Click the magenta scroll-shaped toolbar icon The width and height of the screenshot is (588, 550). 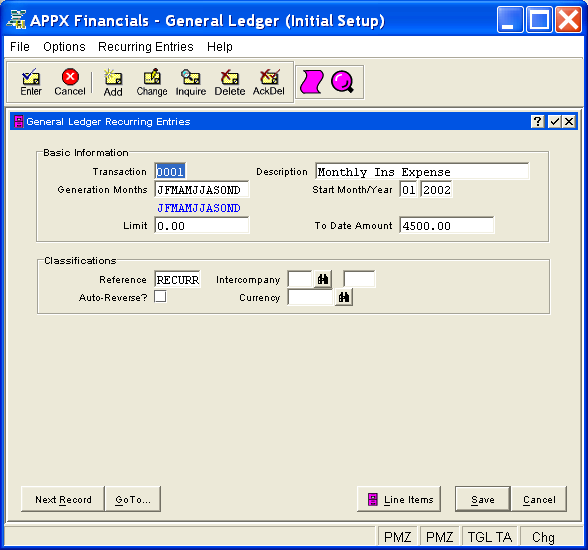tap(311, 82)
